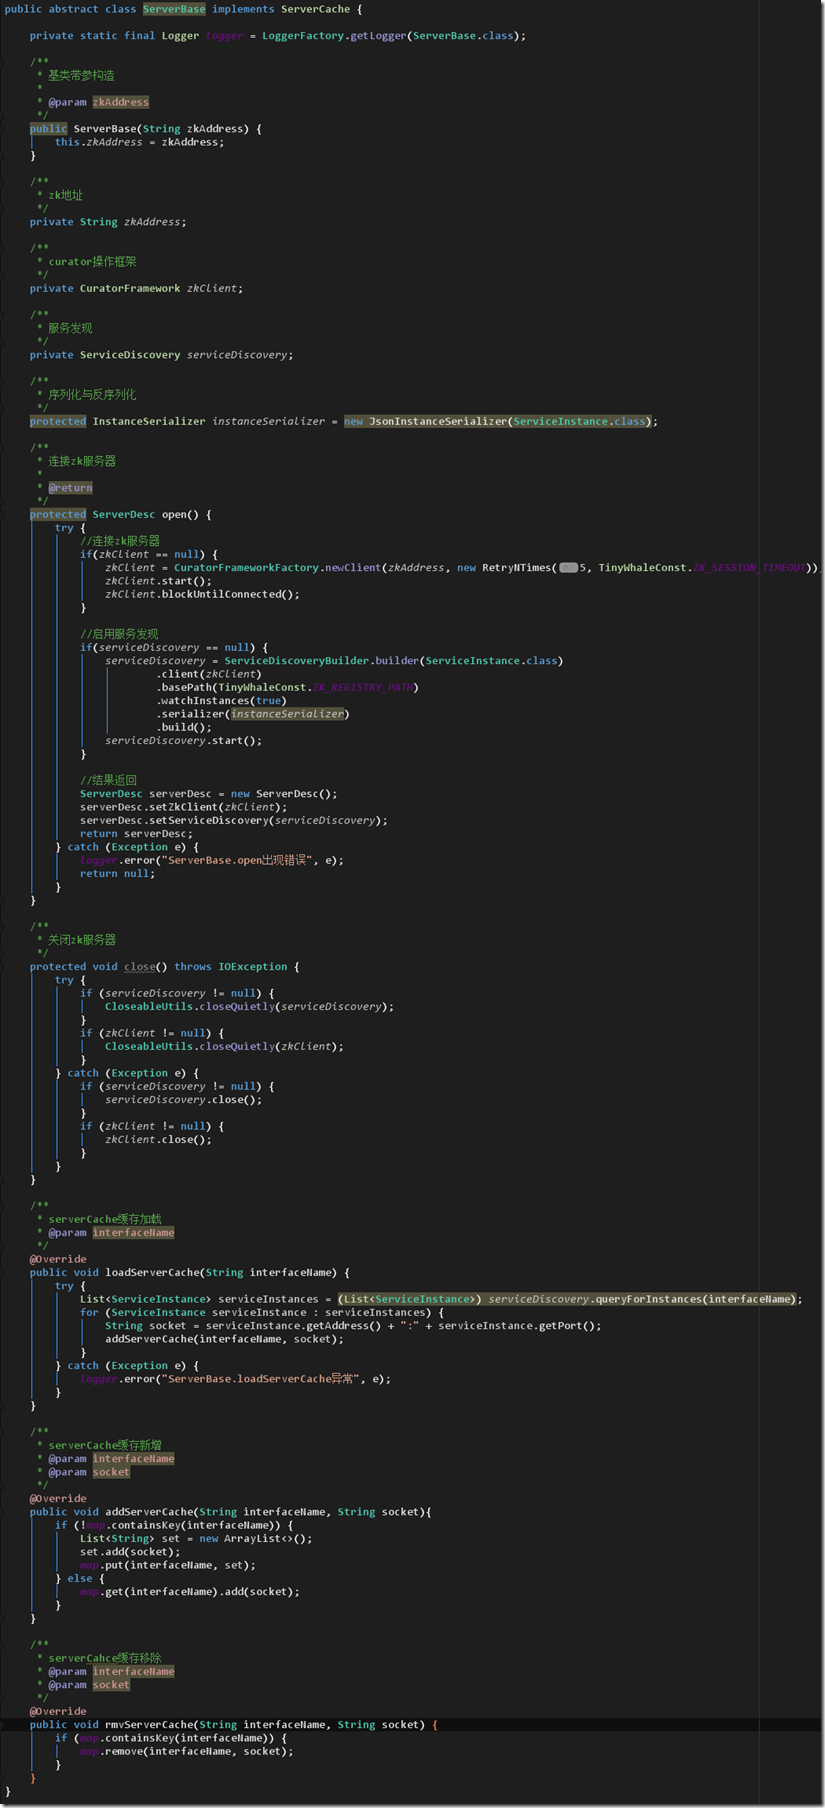Click the rmvServerCache method name
The image size is (825, 1808).
click(149, 1725)
